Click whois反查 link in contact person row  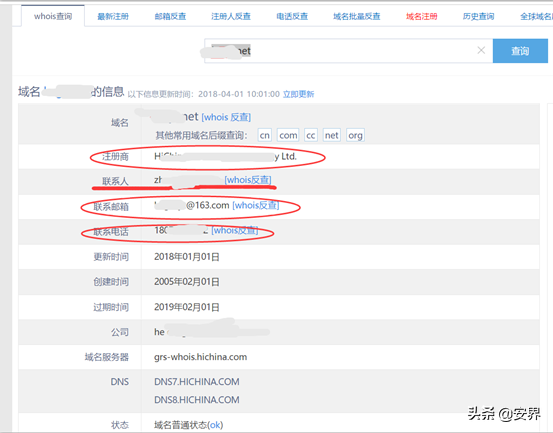(248, 180)
